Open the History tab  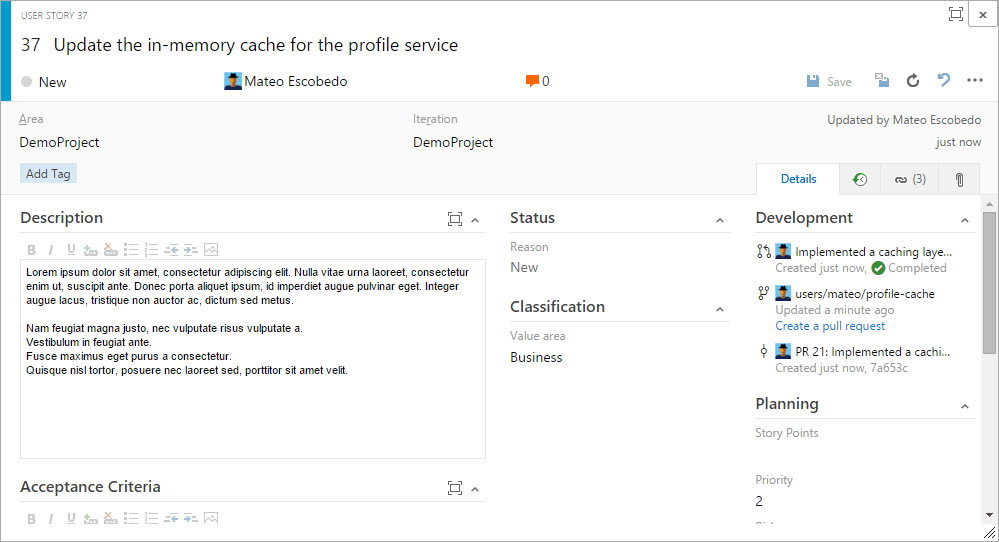pos(860,180)
